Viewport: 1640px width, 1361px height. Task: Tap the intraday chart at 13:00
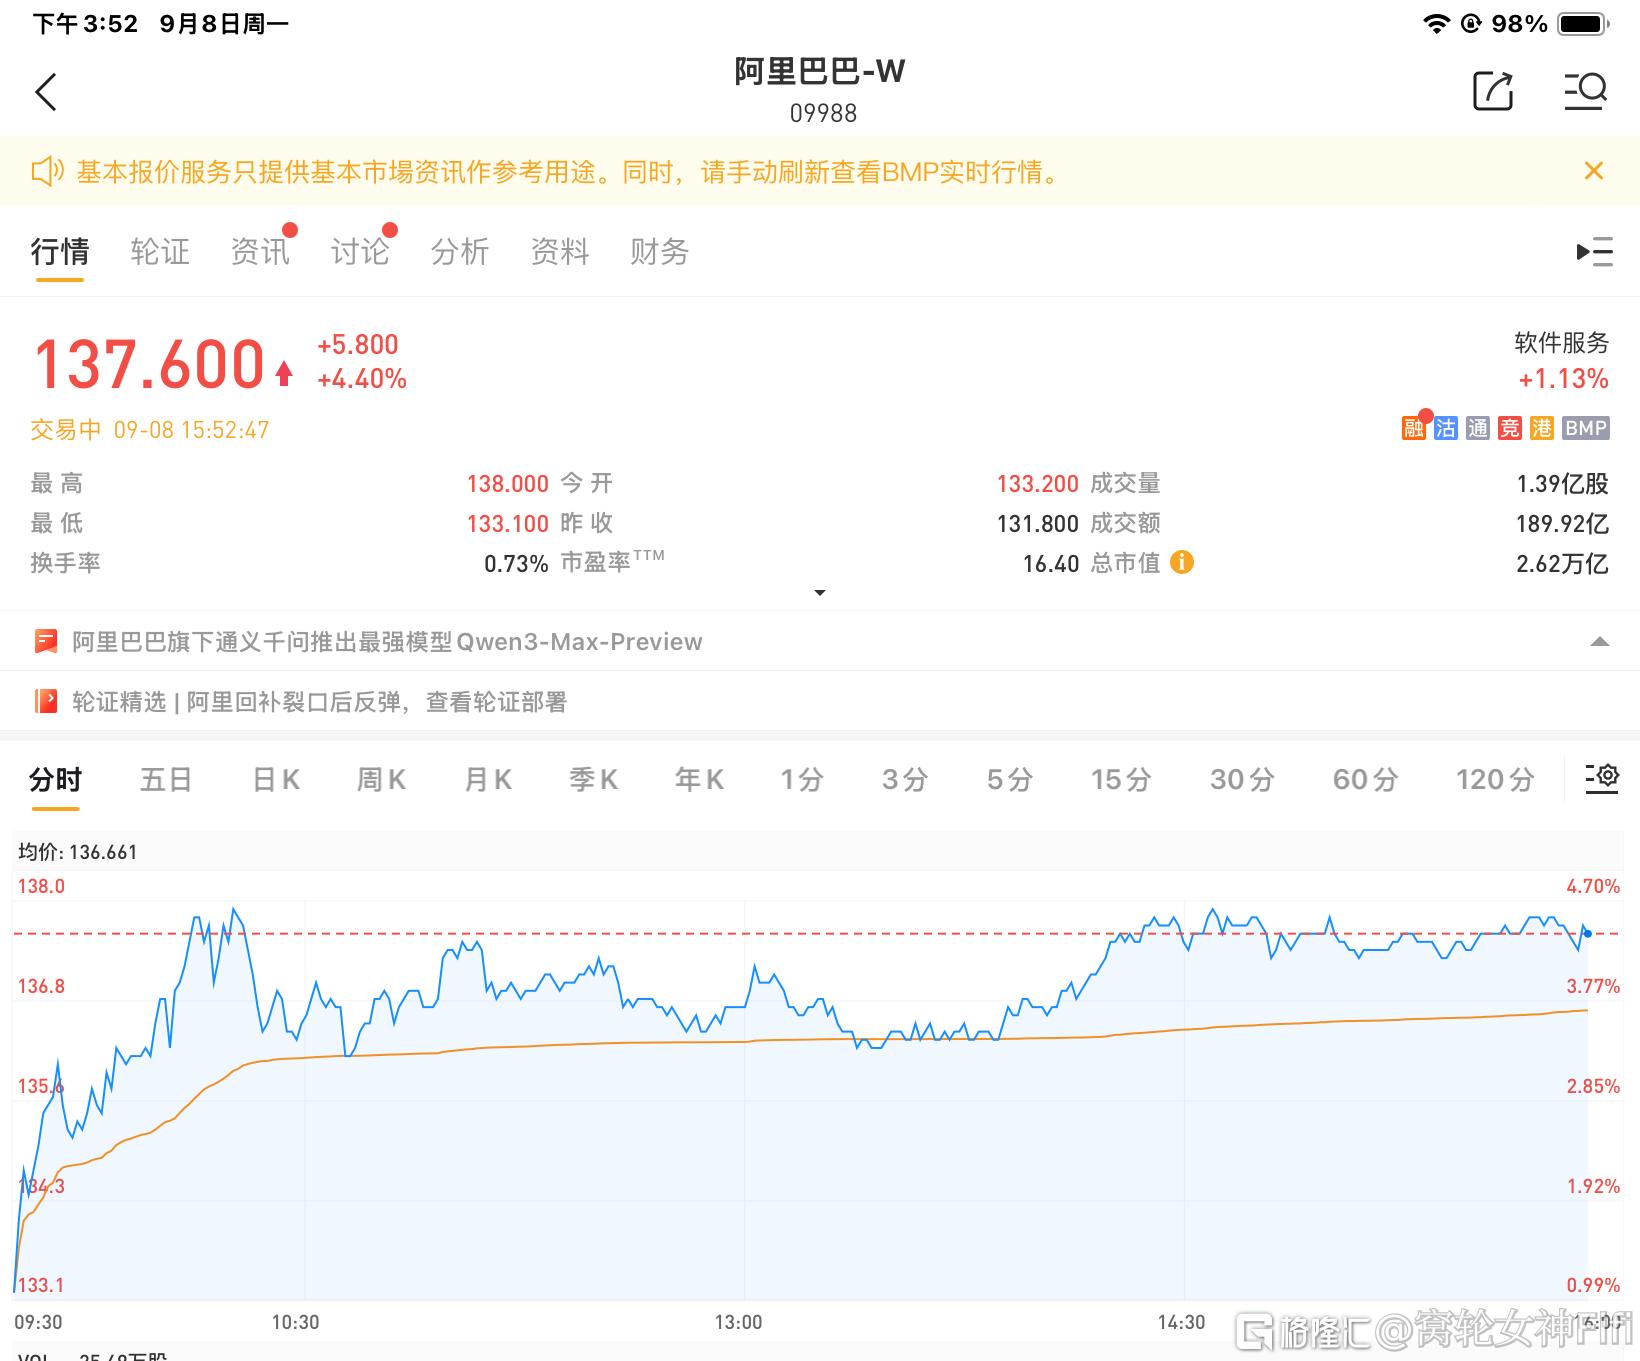click(745, 1100)
